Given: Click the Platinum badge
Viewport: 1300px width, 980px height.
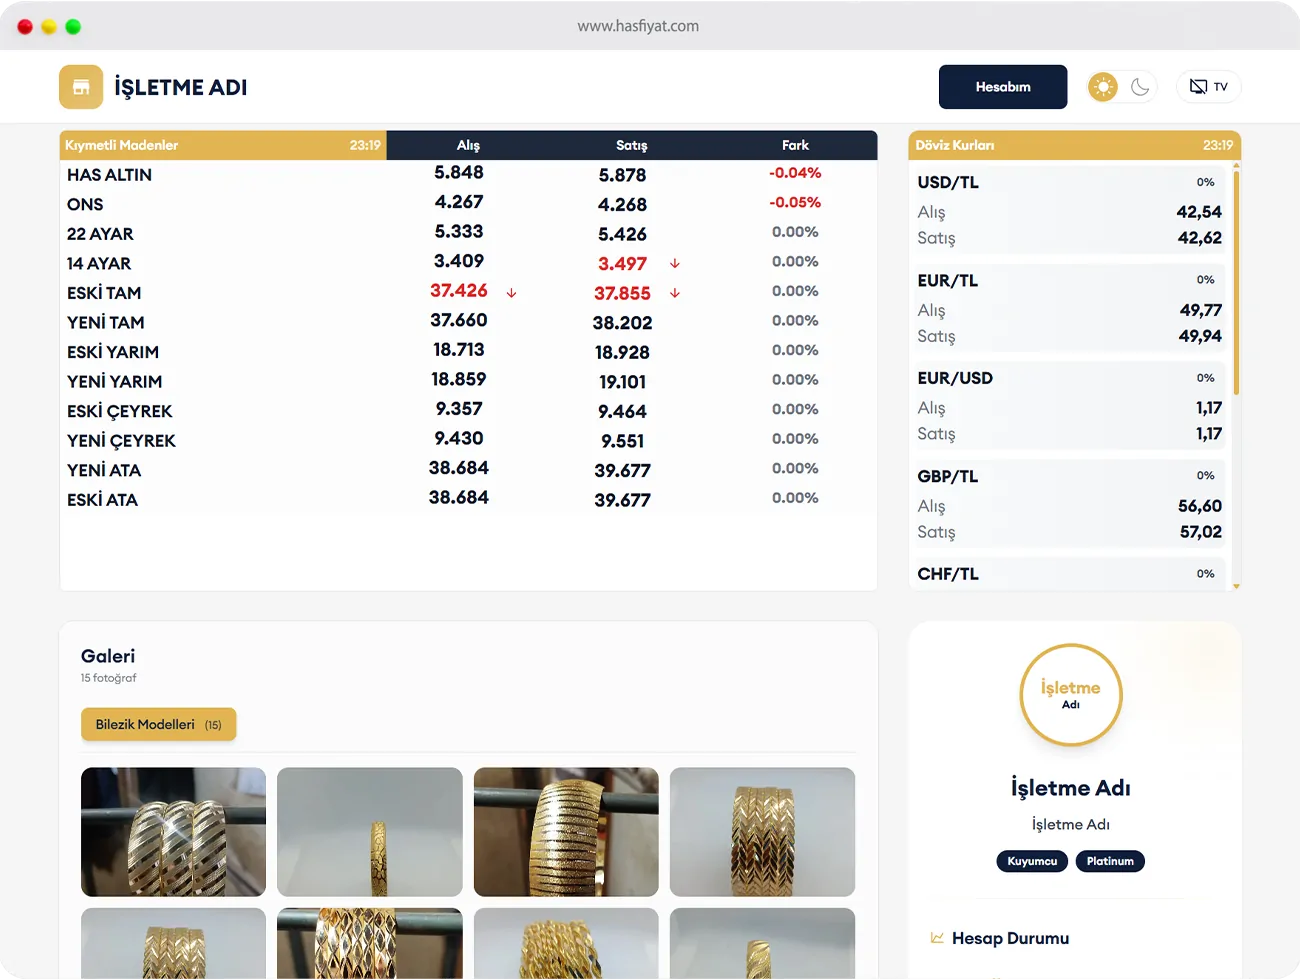Looking at the screenshot, I should (x=1110, y=861).
